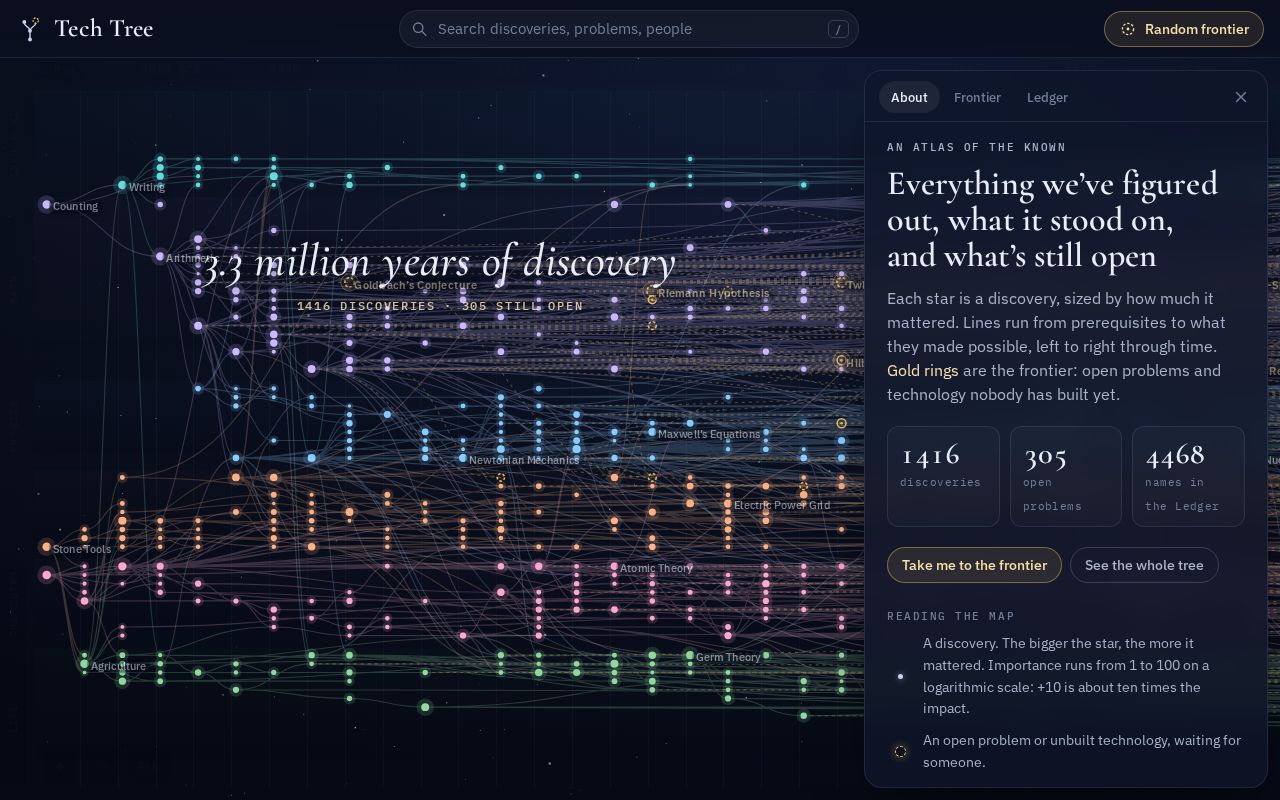Click the Gold rings highlighted text
This screenshot has width=1280, height=800.
tap(922, 370)
